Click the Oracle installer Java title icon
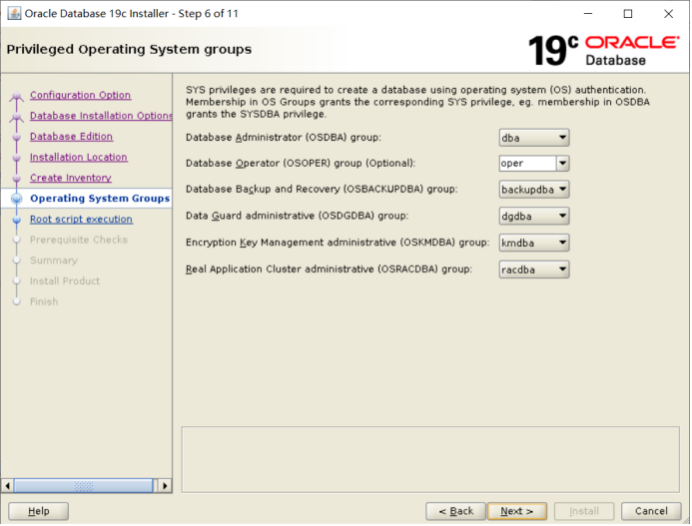 tap(14, 13)
